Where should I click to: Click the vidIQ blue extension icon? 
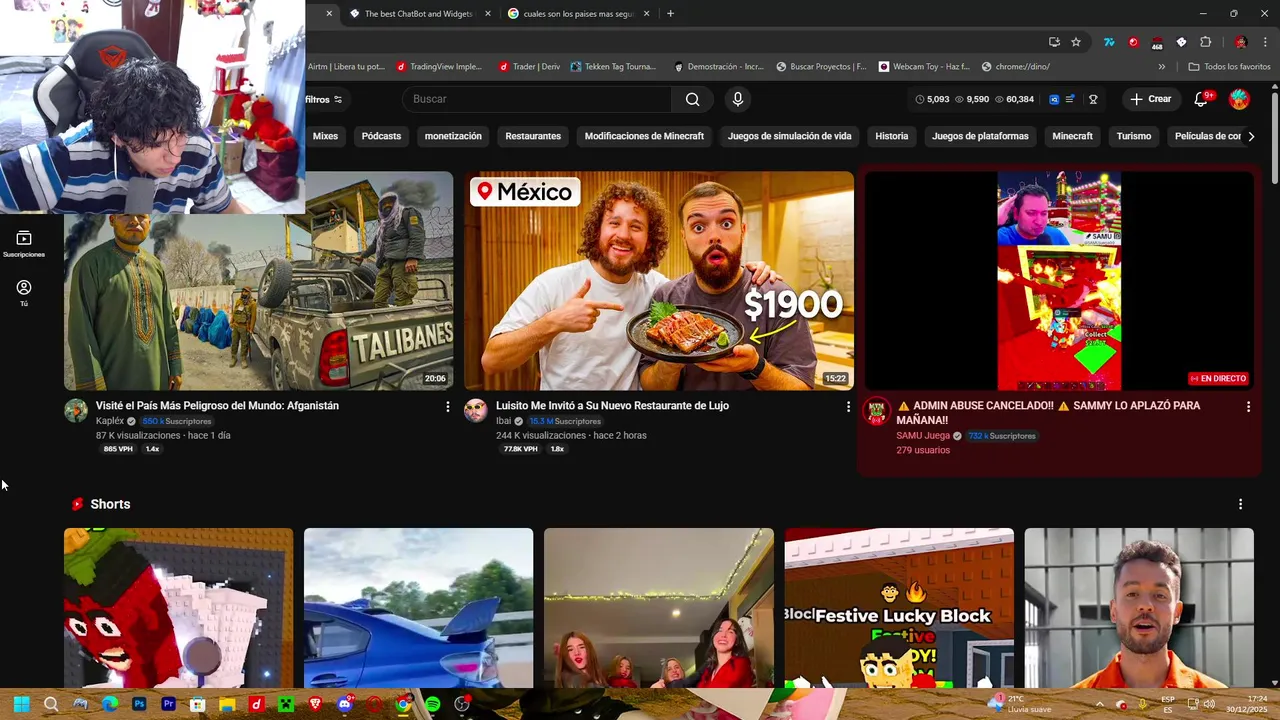1054,99
